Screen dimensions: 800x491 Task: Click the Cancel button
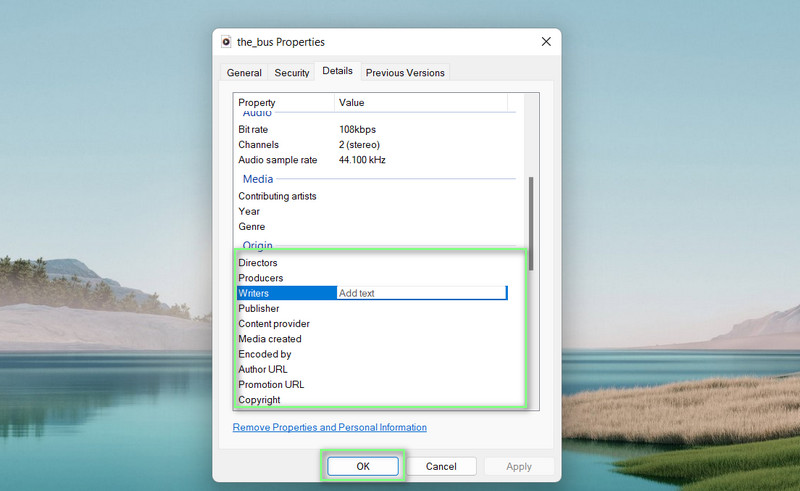(441, 466)
